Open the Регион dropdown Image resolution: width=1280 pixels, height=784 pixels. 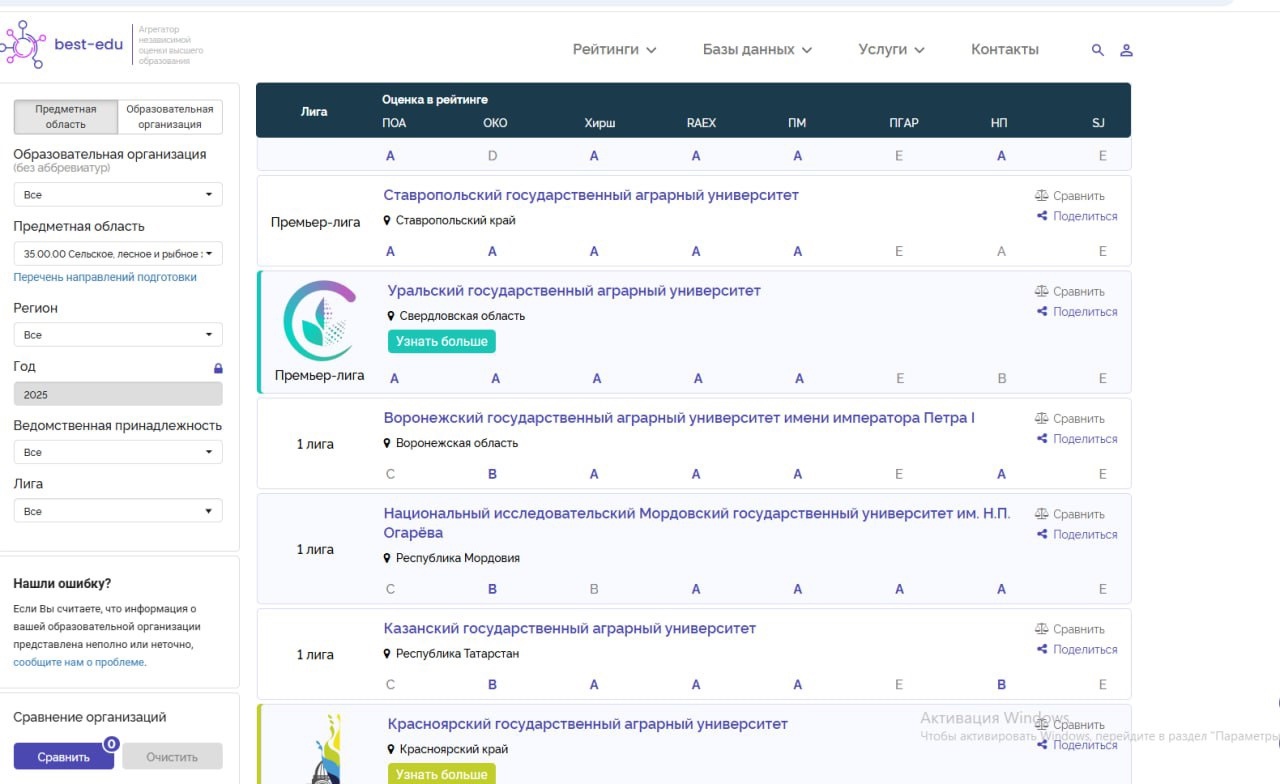[x=118, y=335]
